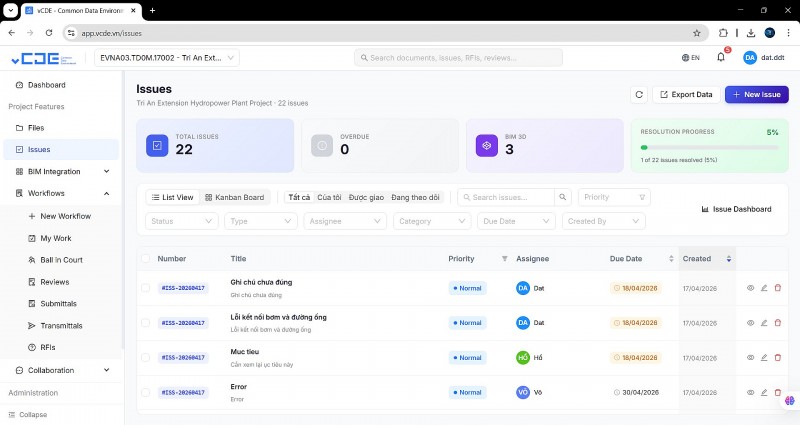Image resolution: width=800 pixels, height=425 pixels.
Task: Click the New Issue button
Action: pos(756,94)
